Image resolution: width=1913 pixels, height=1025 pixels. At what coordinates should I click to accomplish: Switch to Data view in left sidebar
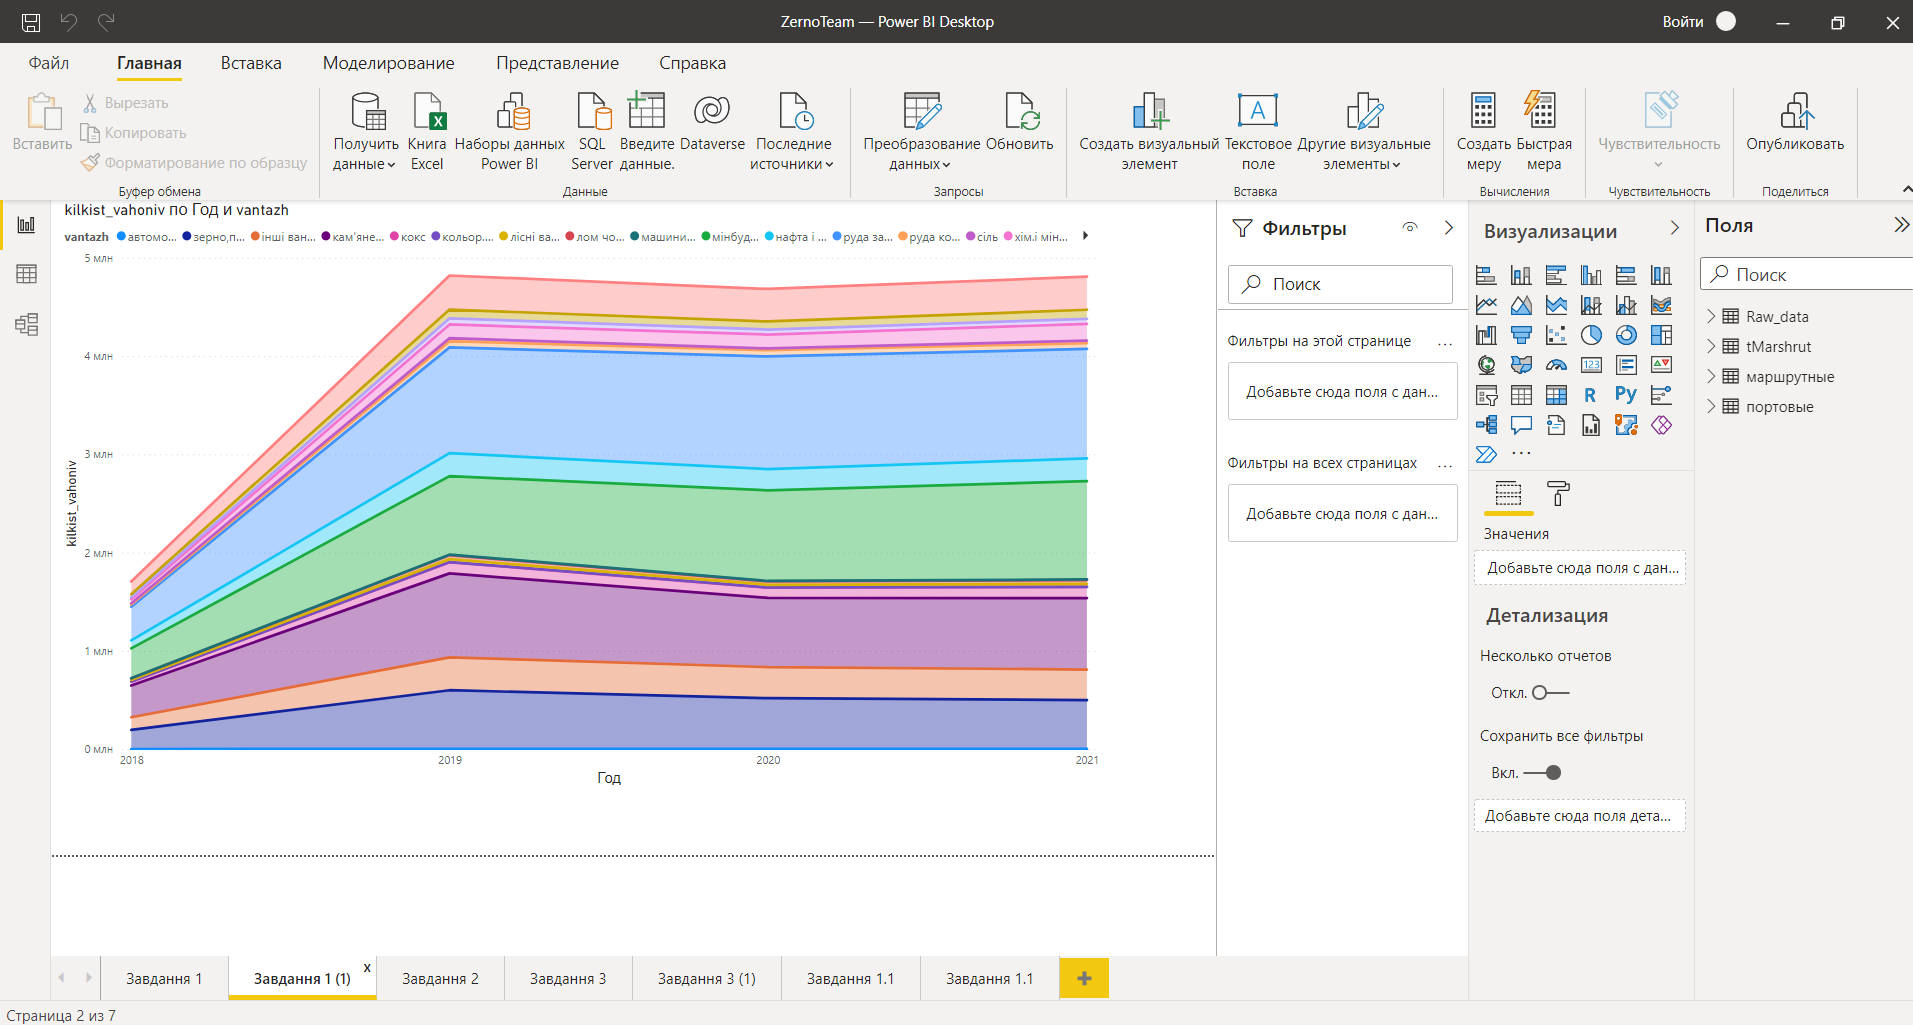pos(26,274)
